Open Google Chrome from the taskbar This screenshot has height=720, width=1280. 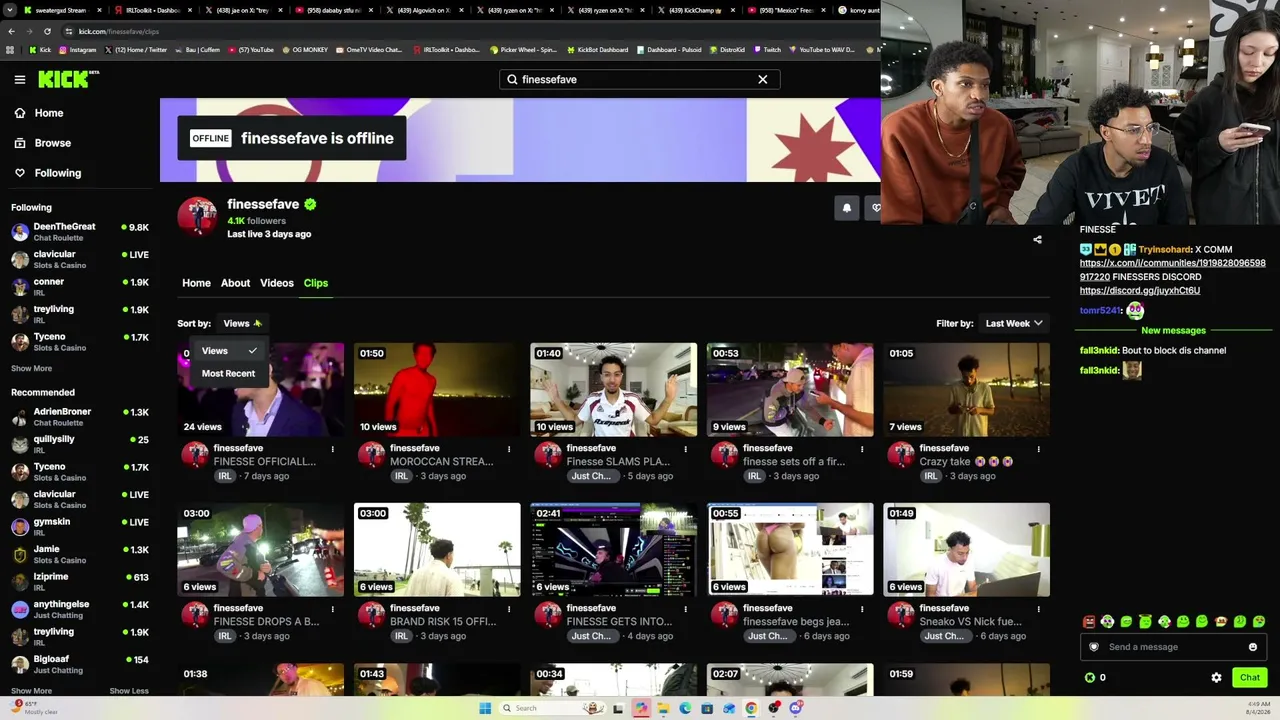(751, 708)
